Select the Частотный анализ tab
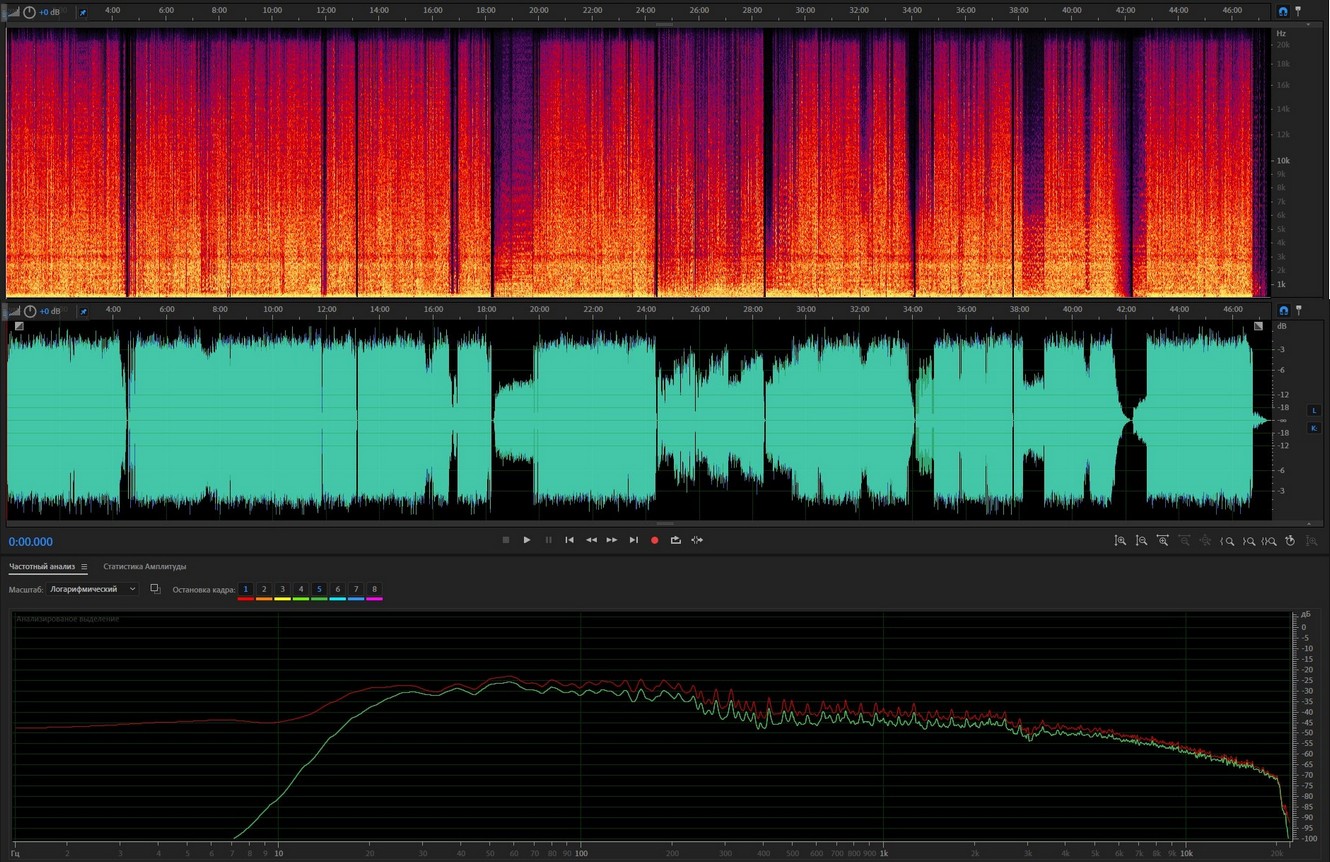1330x862 pixels. (42, 567)
